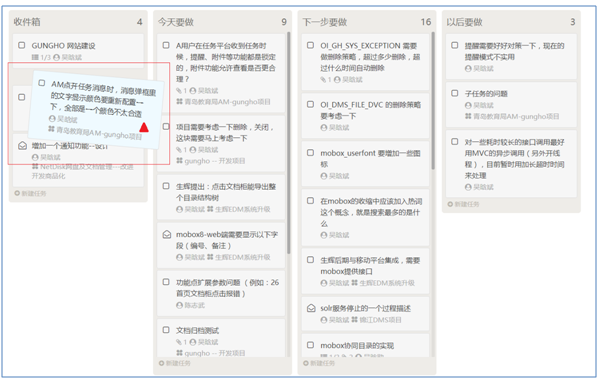Add new task in 以后要做 column
600x382 pixels.
[x=463, y=204]
